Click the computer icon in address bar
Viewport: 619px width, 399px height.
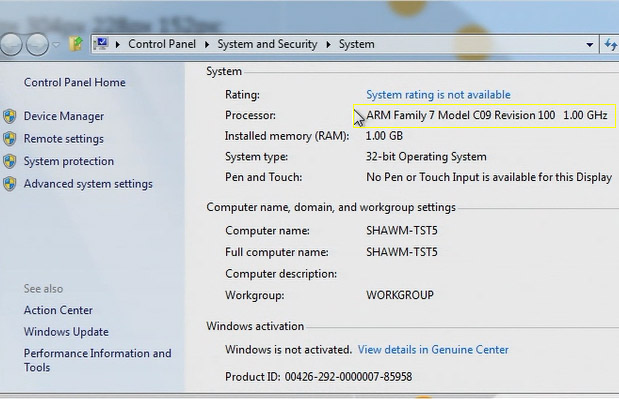coord(101,43)
